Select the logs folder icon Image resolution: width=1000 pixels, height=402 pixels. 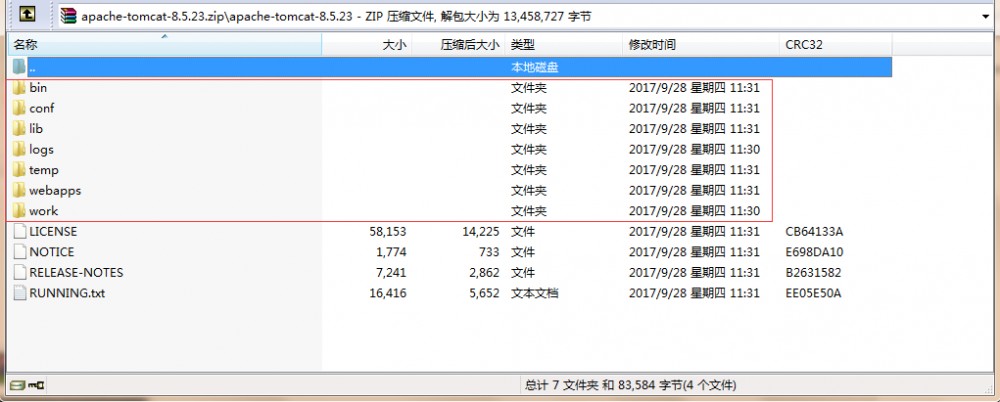tap(19, 149)
